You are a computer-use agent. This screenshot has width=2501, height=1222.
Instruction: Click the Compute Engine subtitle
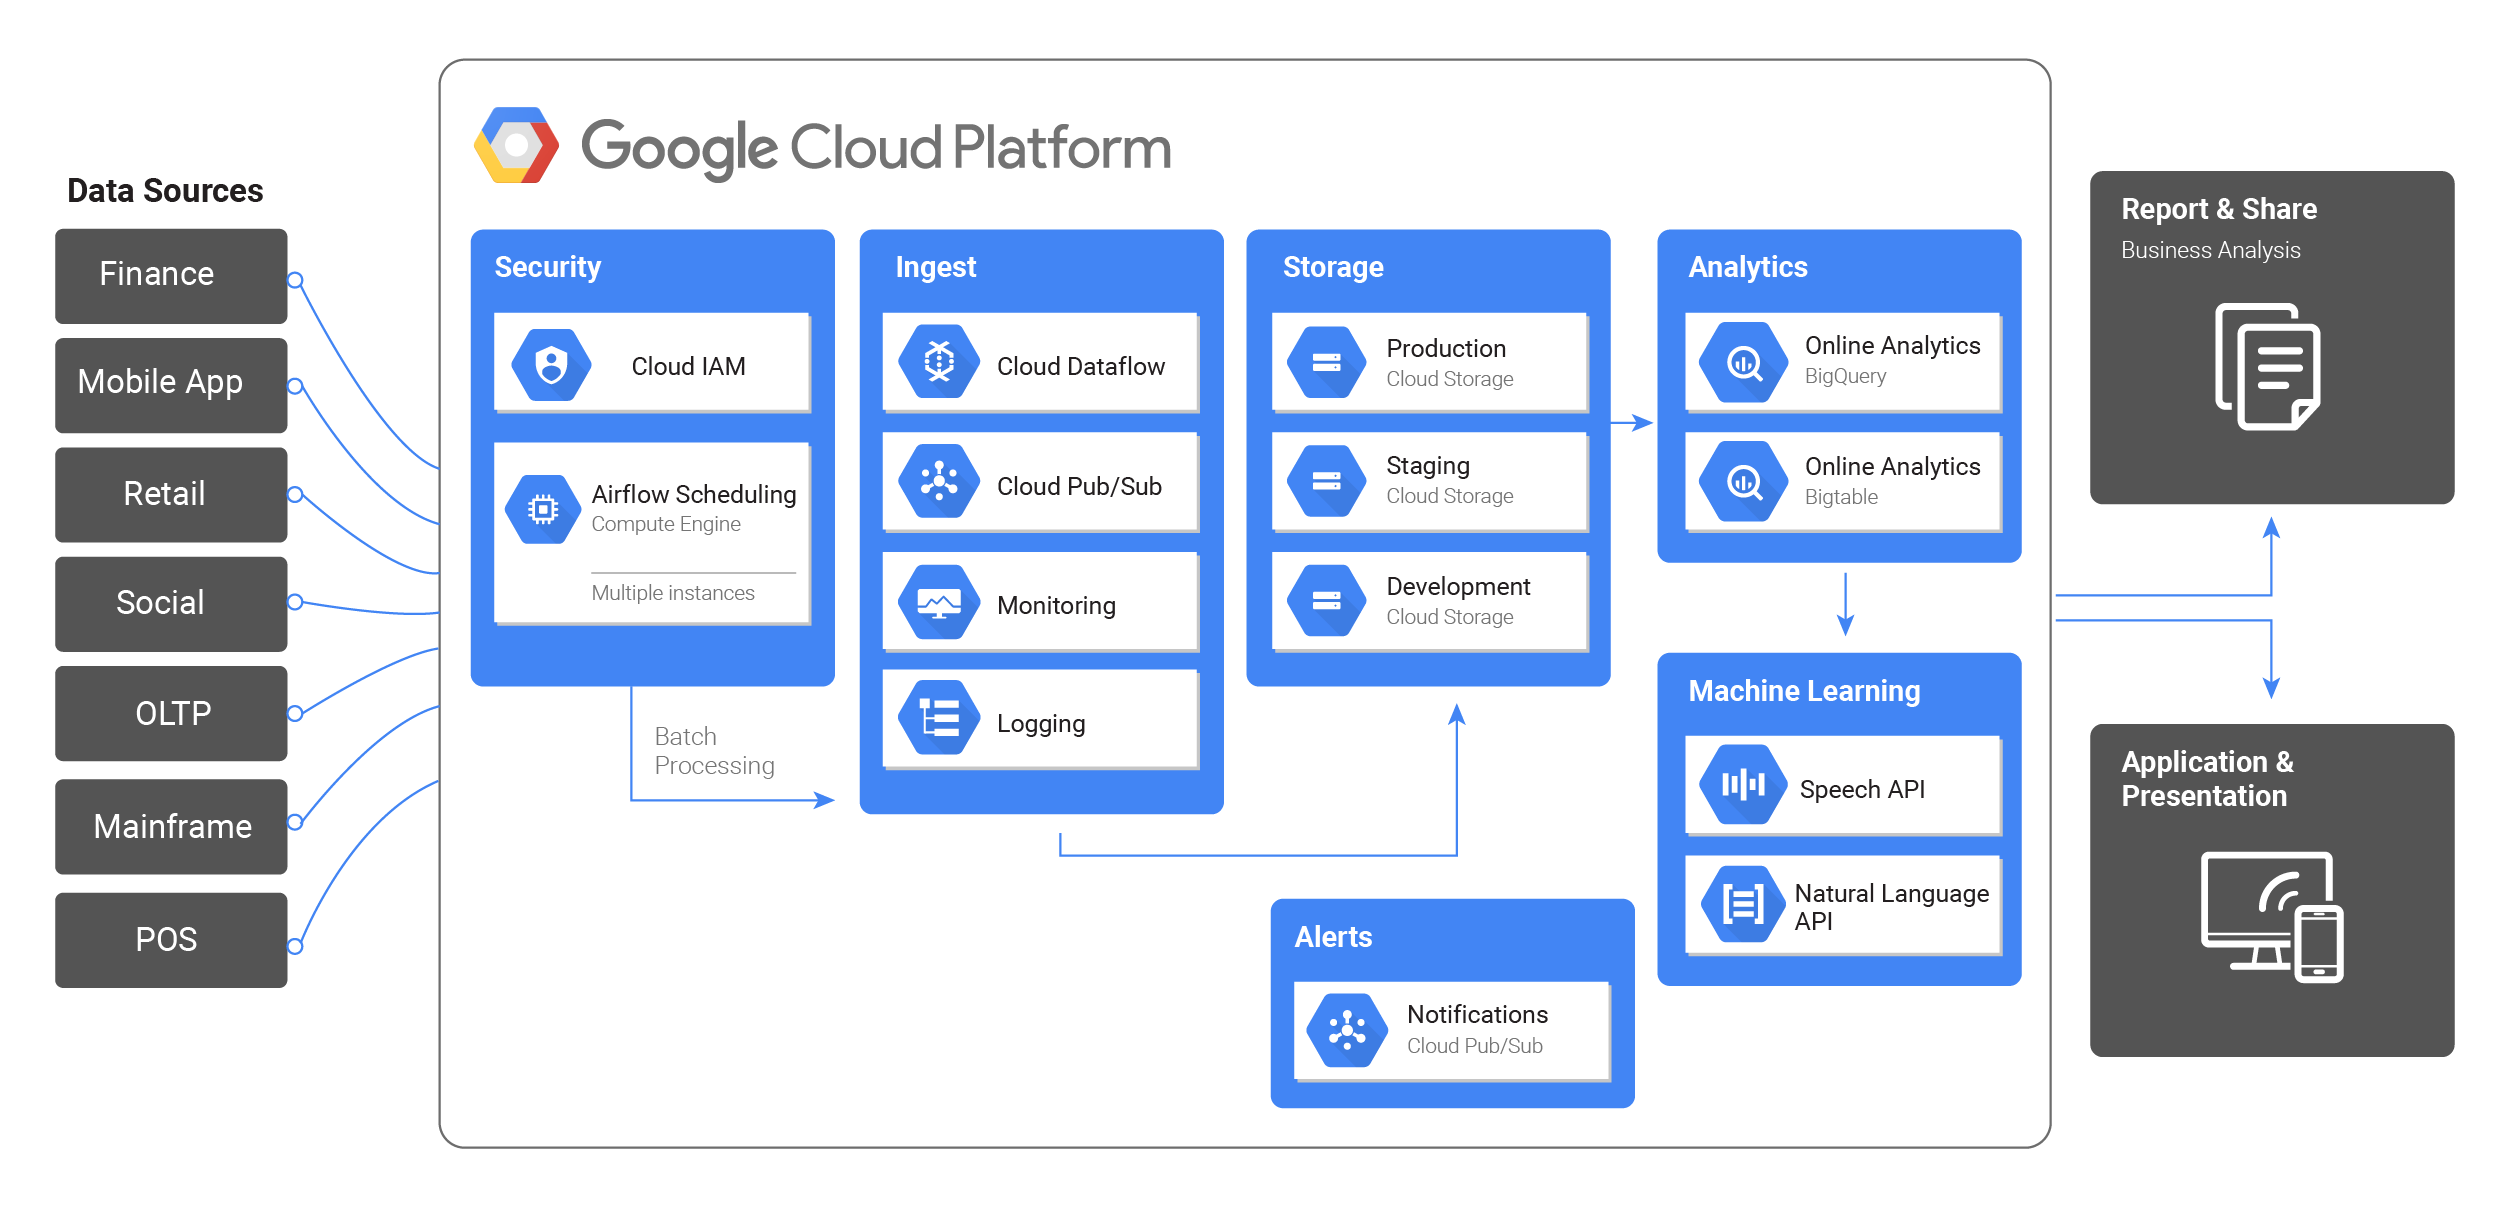coord(666,524)
